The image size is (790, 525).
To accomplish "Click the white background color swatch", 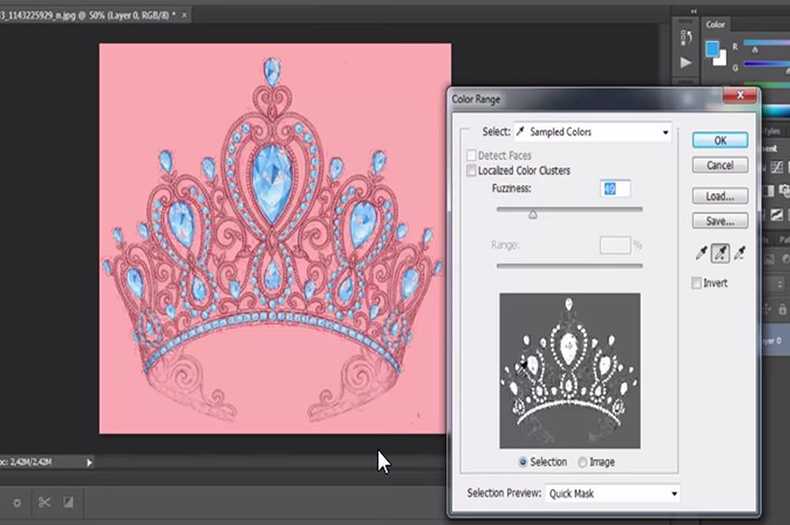I will tap(721, 58).
